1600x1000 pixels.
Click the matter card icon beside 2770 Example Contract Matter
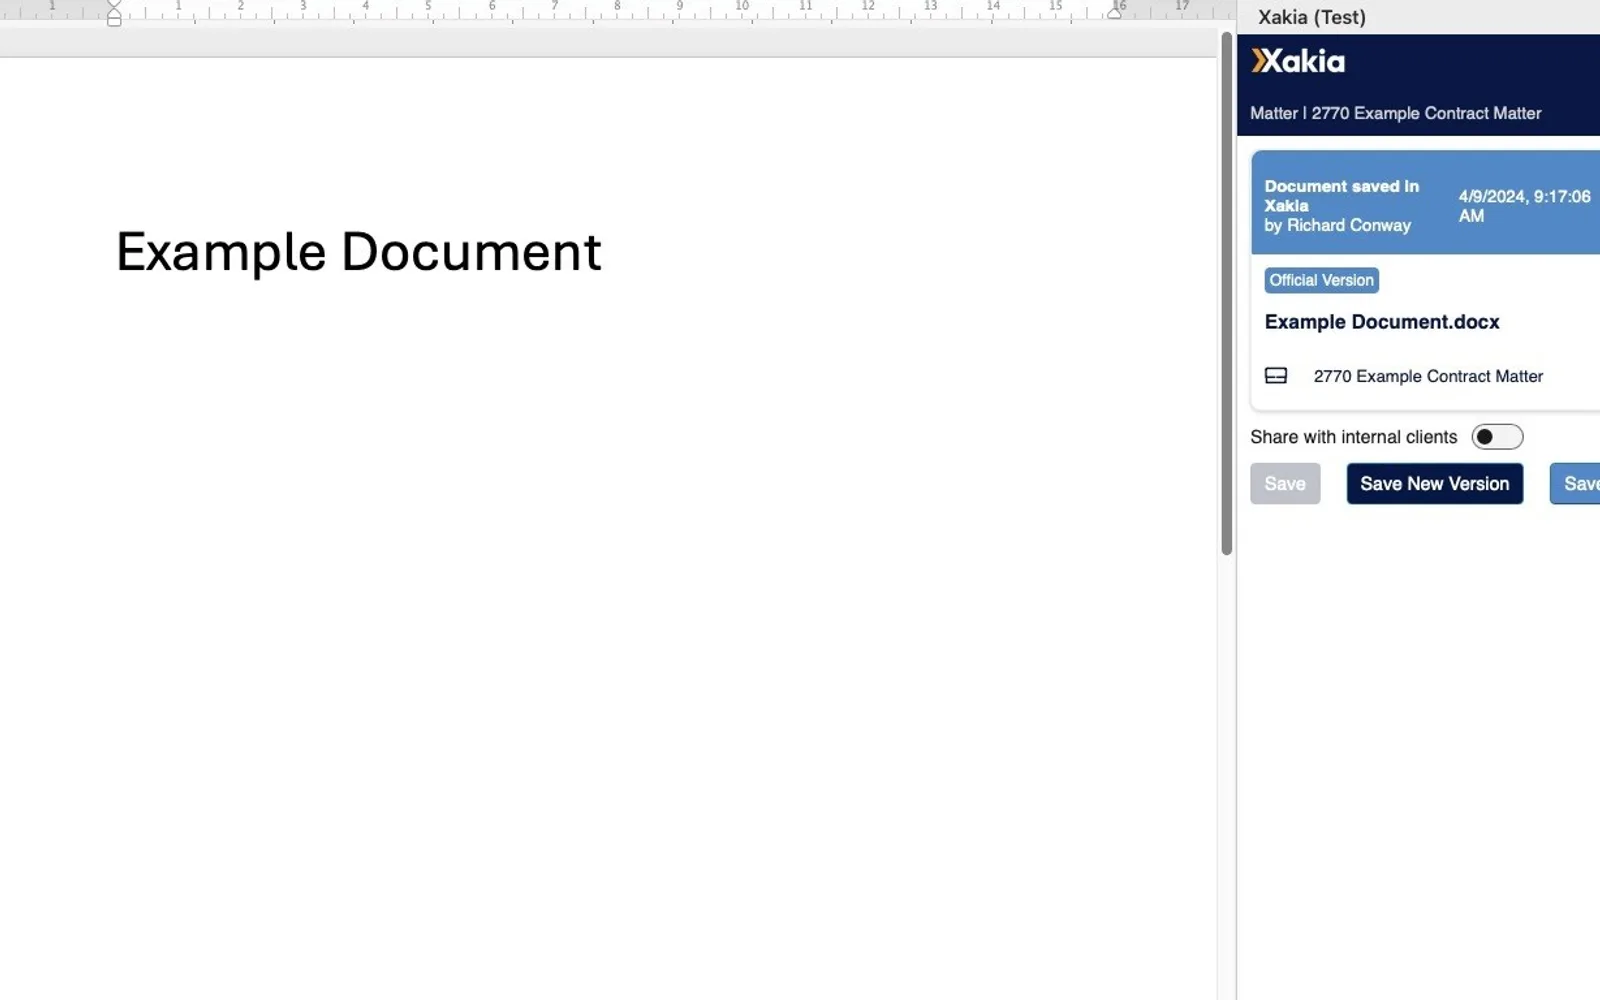1276,376
